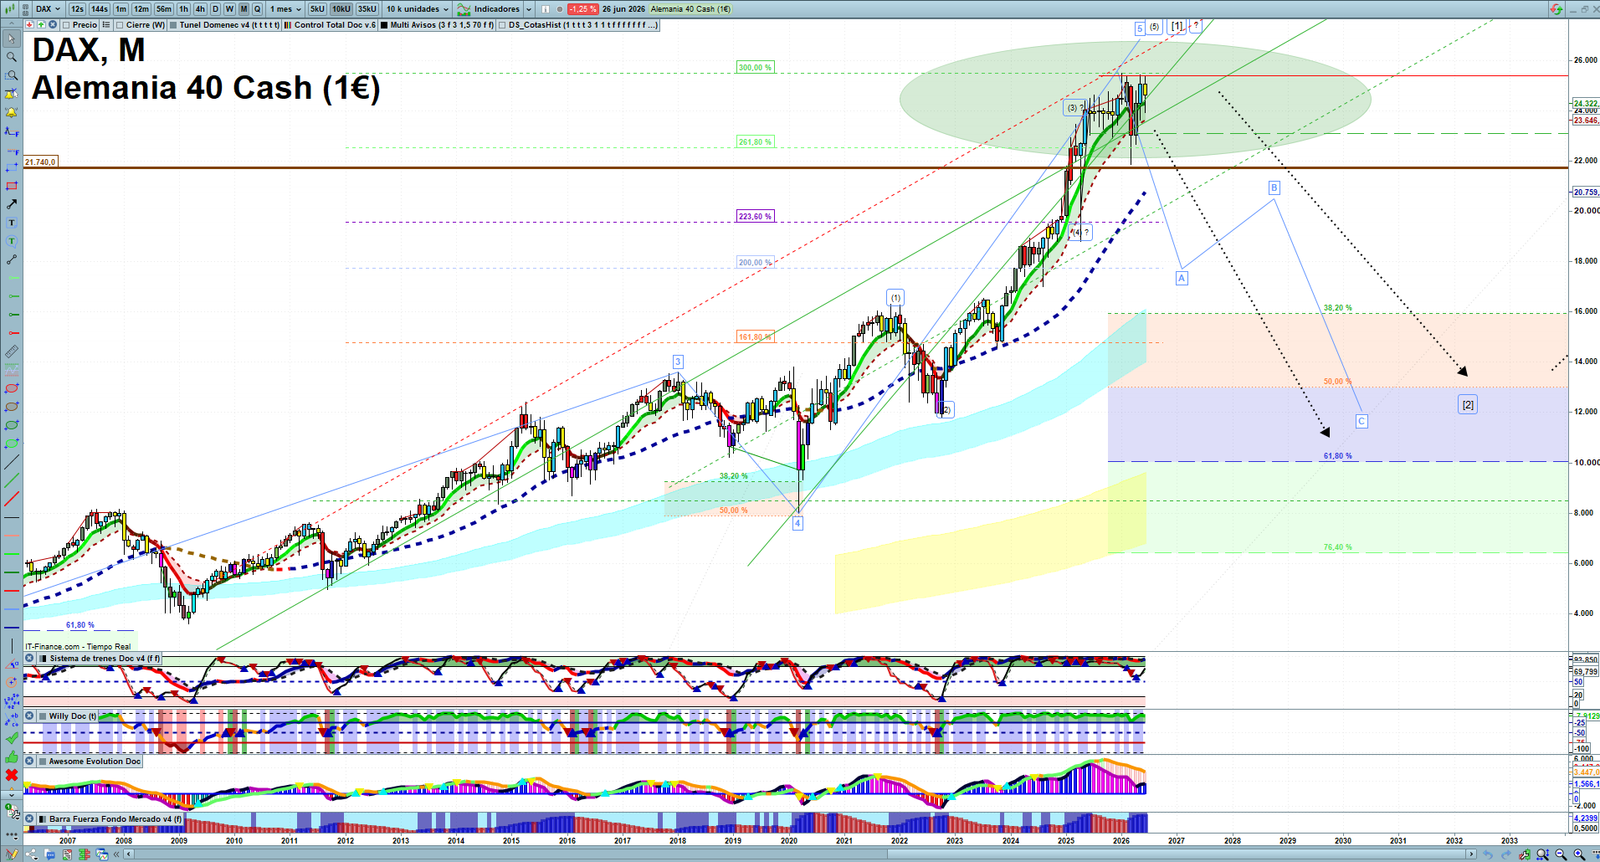This screenshot has width=1600, height=862.
Task: Toggle the DS_CotasHist indicator checkbox
Action: (x=502, y=24)
